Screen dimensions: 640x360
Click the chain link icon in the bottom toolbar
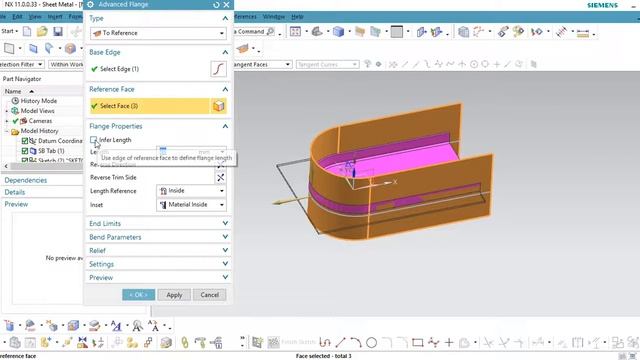(x=185, y=342)
